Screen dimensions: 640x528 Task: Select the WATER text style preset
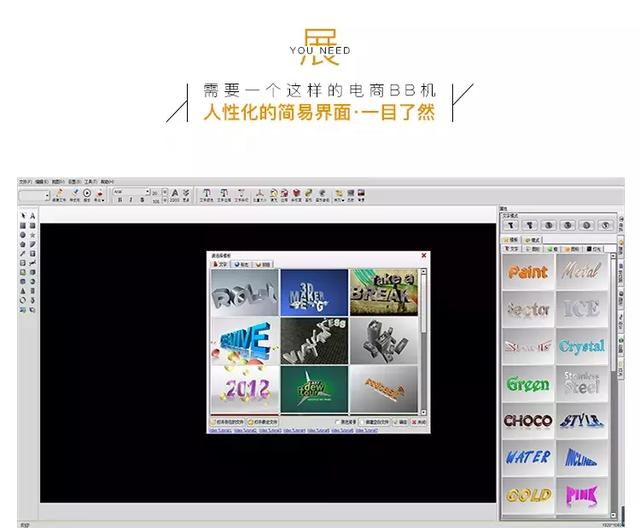(528, 457)
